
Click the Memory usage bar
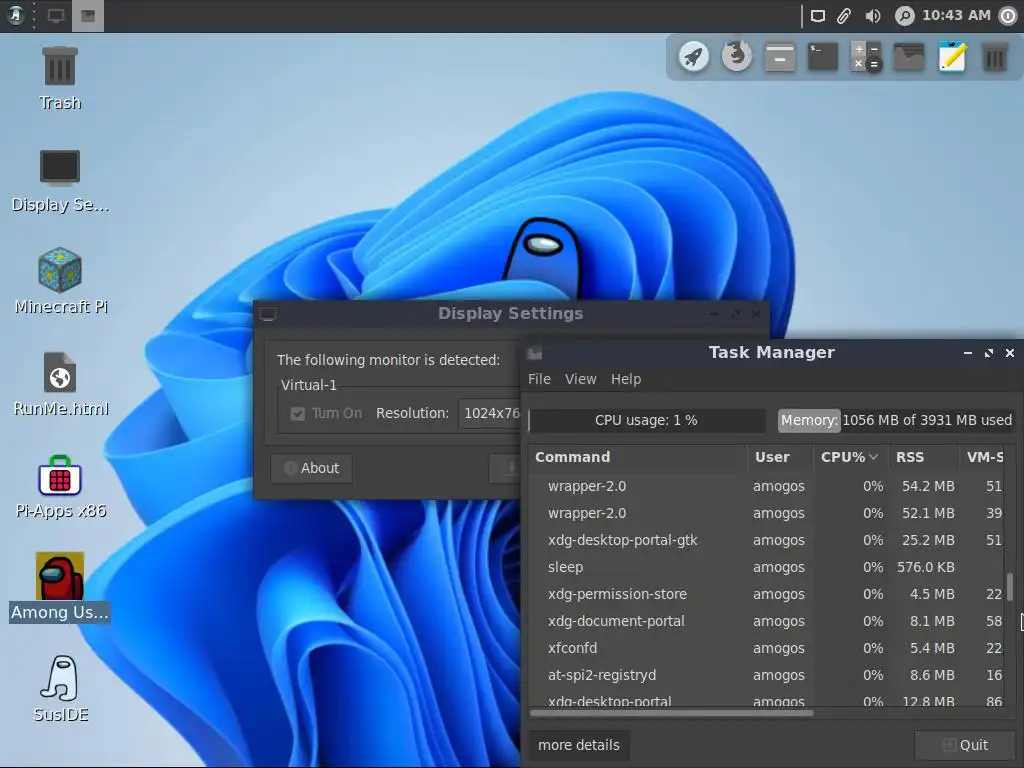(x=895, y=421)
